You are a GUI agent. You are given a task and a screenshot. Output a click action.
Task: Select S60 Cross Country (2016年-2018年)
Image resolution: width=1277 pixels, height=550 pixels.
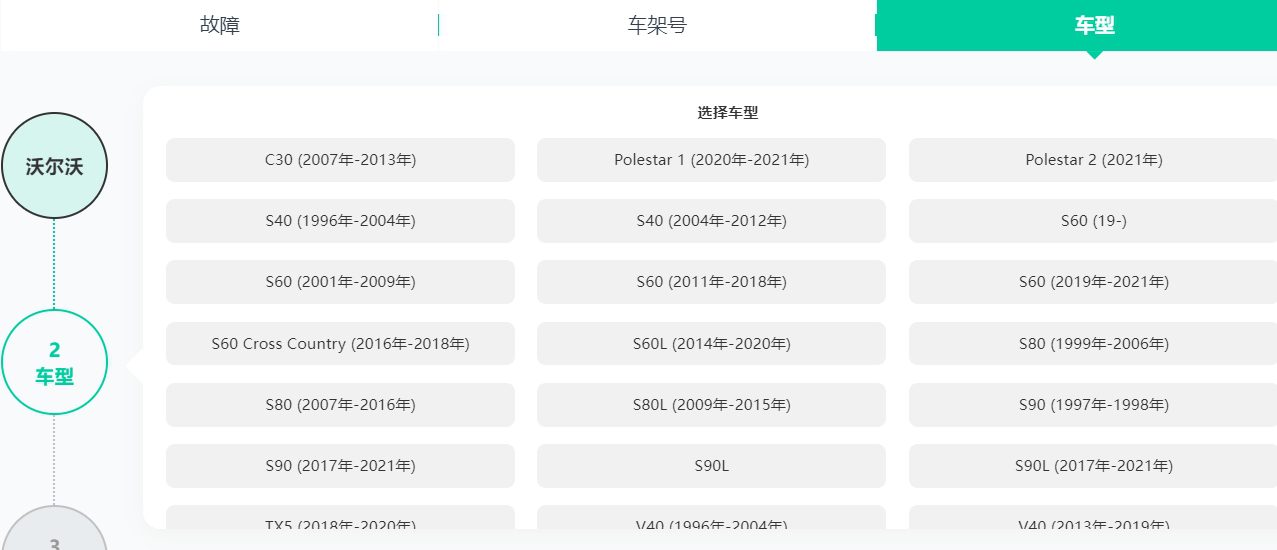coord(340,344)
